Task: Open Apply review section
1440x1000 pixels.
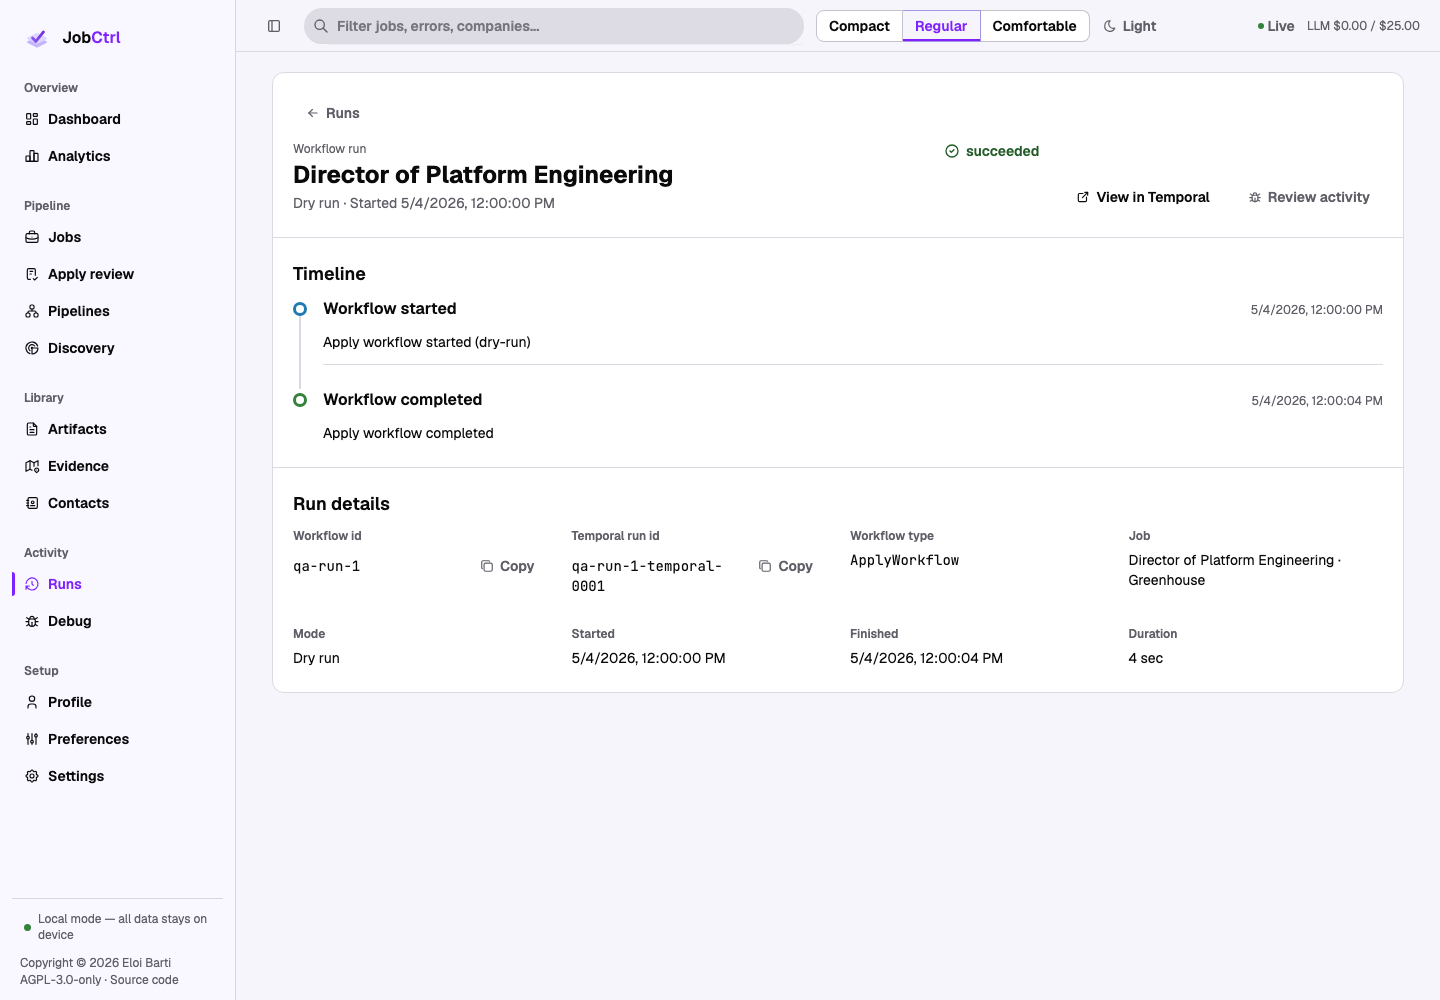Action: pos(117,274)
